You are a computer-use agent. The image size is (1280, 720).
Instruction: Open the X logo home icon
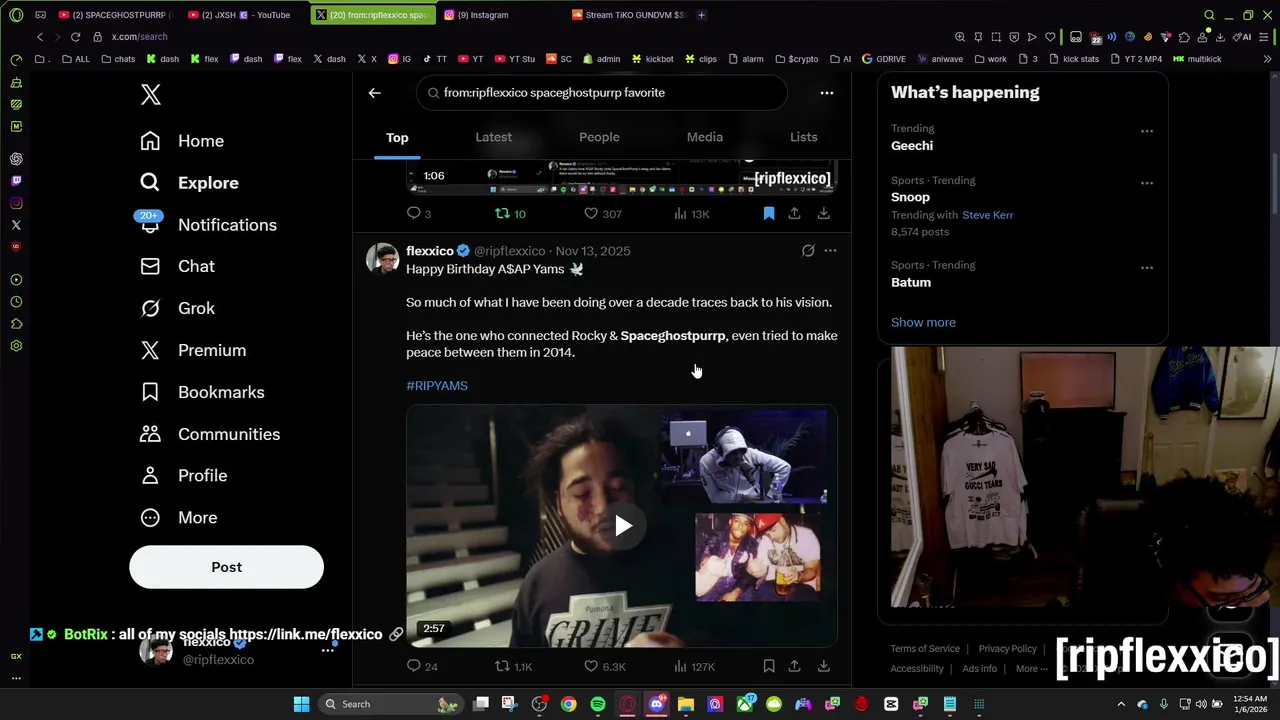[x=150, y=95]
